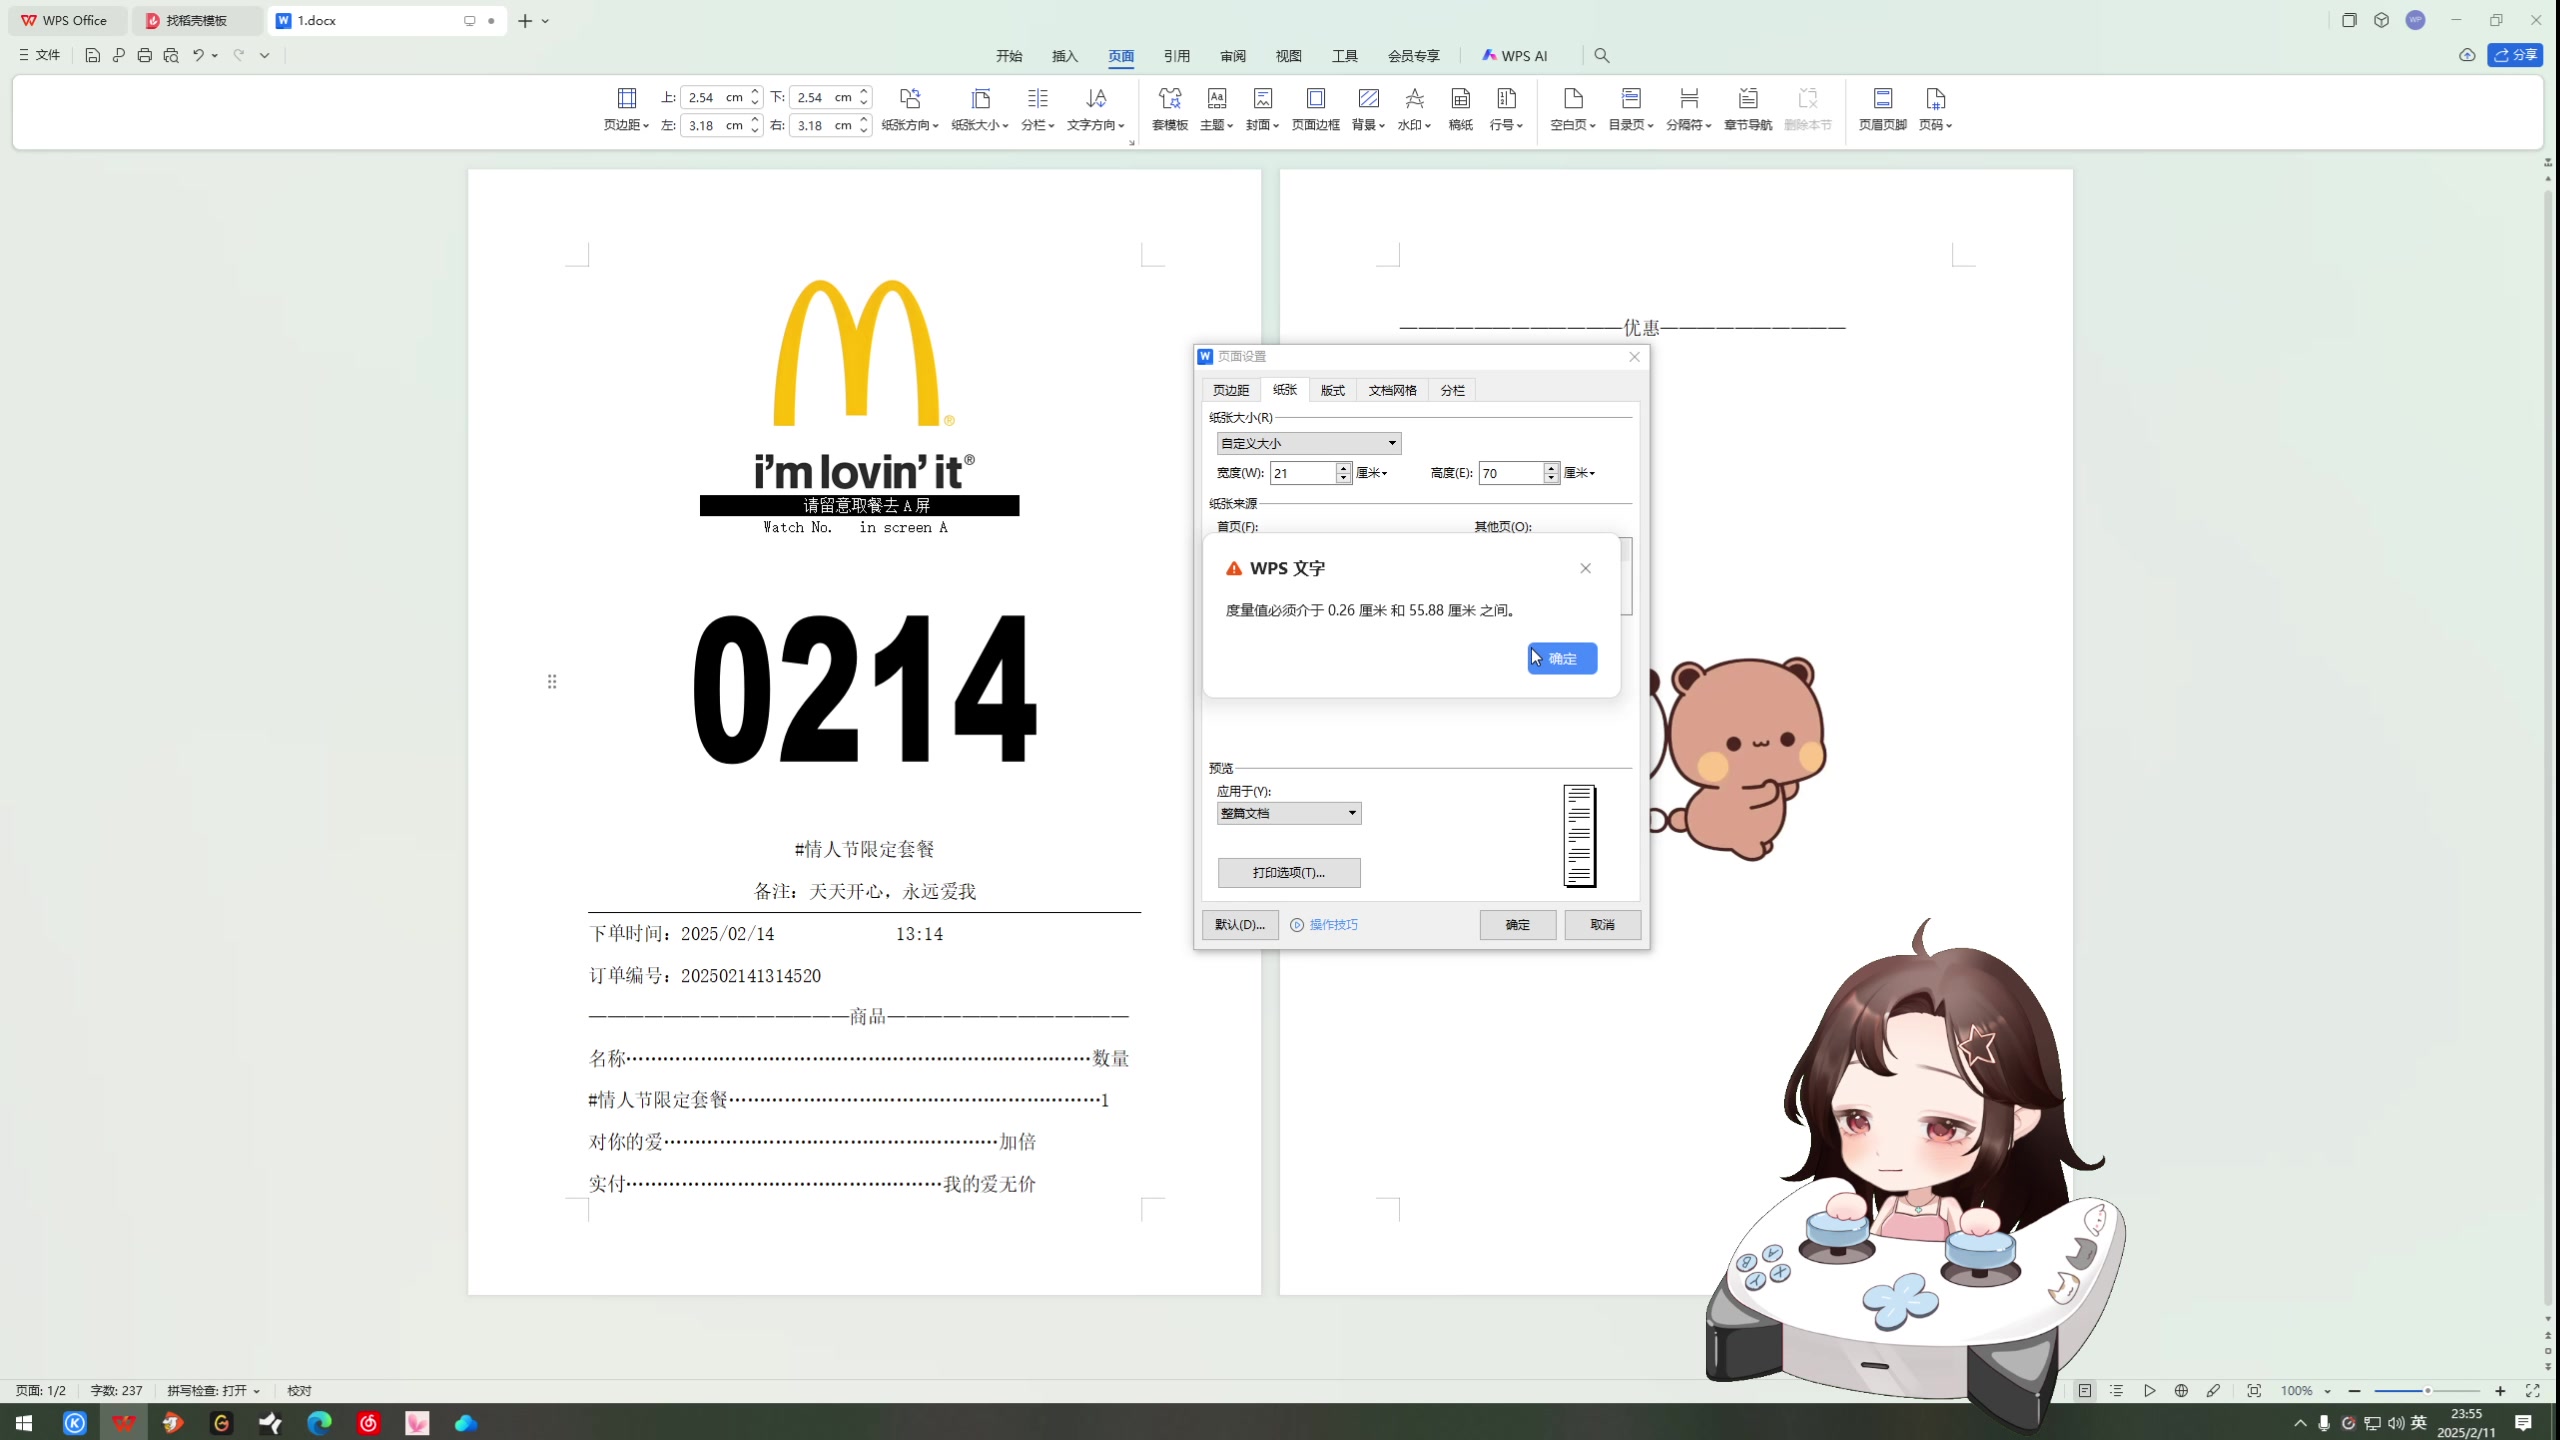Open the height unit 厘米 dropdown

1580,473
